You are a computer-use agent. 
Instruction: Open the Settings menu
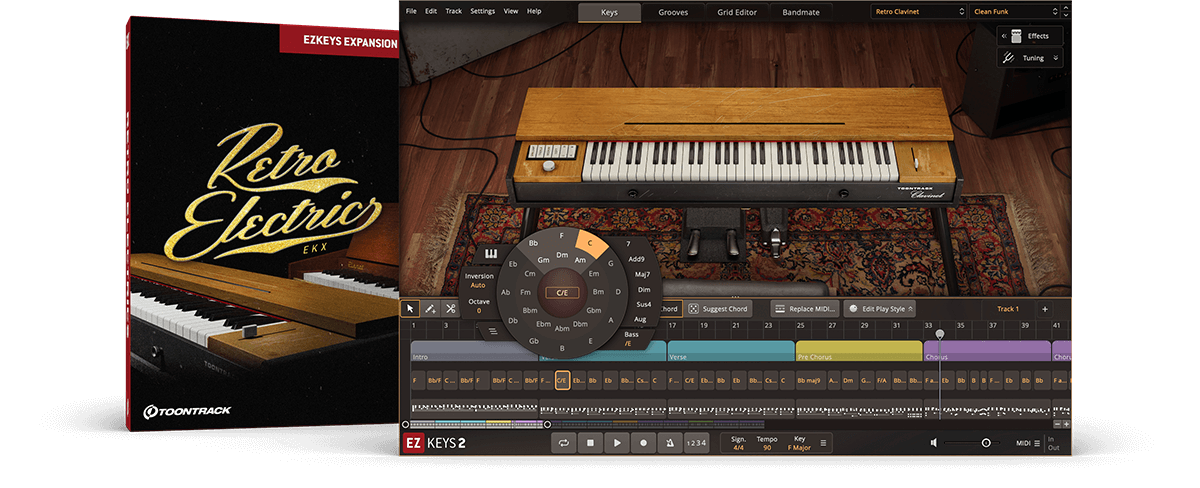(x=482, y=11)
